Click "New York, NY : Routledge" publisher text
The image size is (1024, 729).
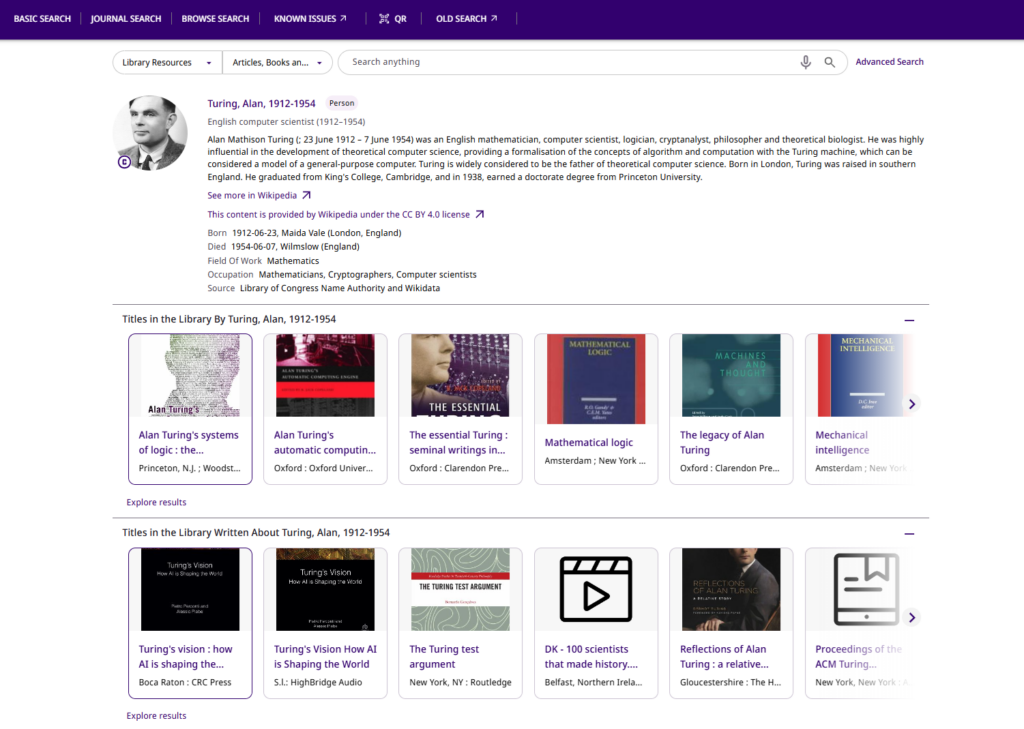pos(460,683)
